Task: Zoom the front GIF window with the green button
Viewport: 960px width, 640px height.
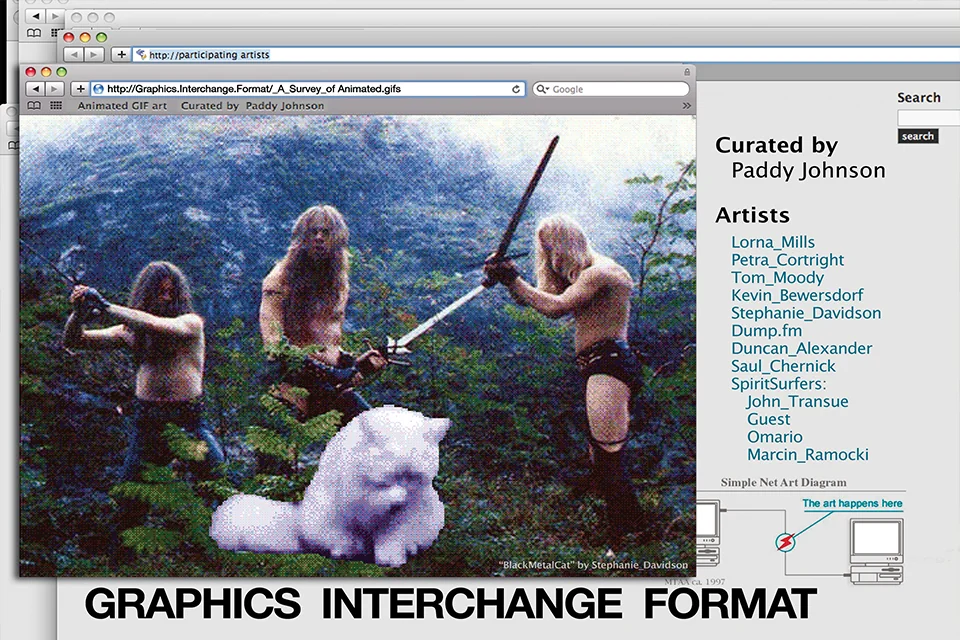Action: tap(62, 72)
